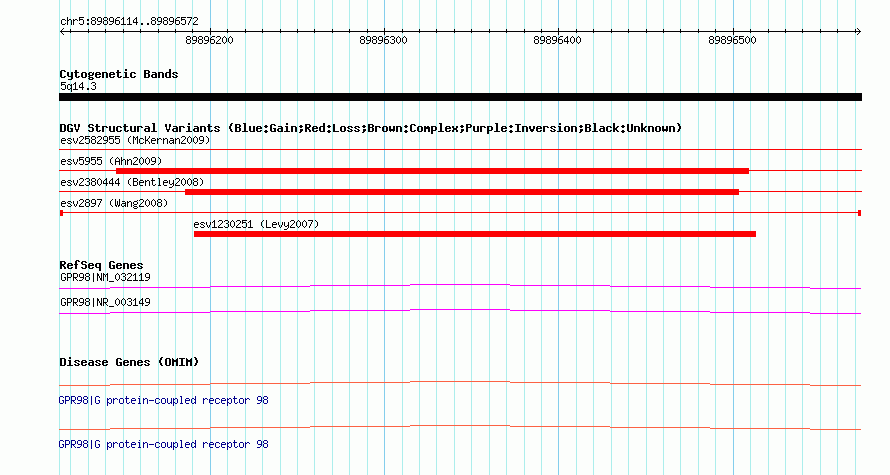The width and height of the screenshot is (890, 475).
Task: Open the GPR98|NM_032119 transcript label
Action: tap(106, 278)
